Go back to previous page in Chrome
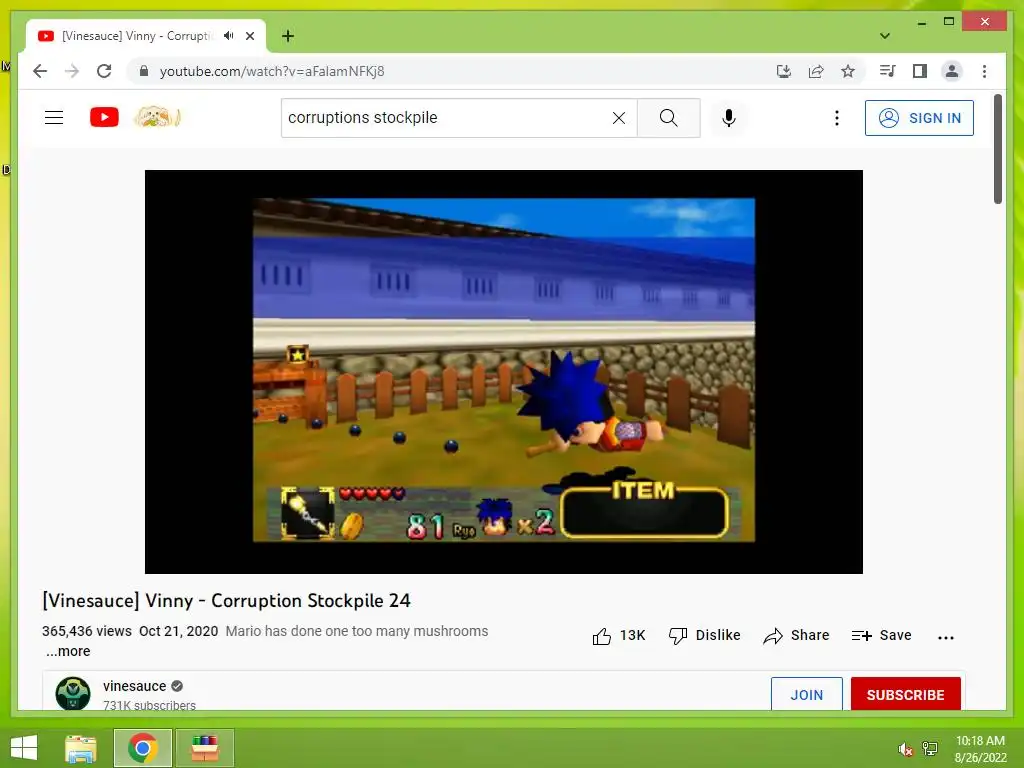 [x=40, y=71]
